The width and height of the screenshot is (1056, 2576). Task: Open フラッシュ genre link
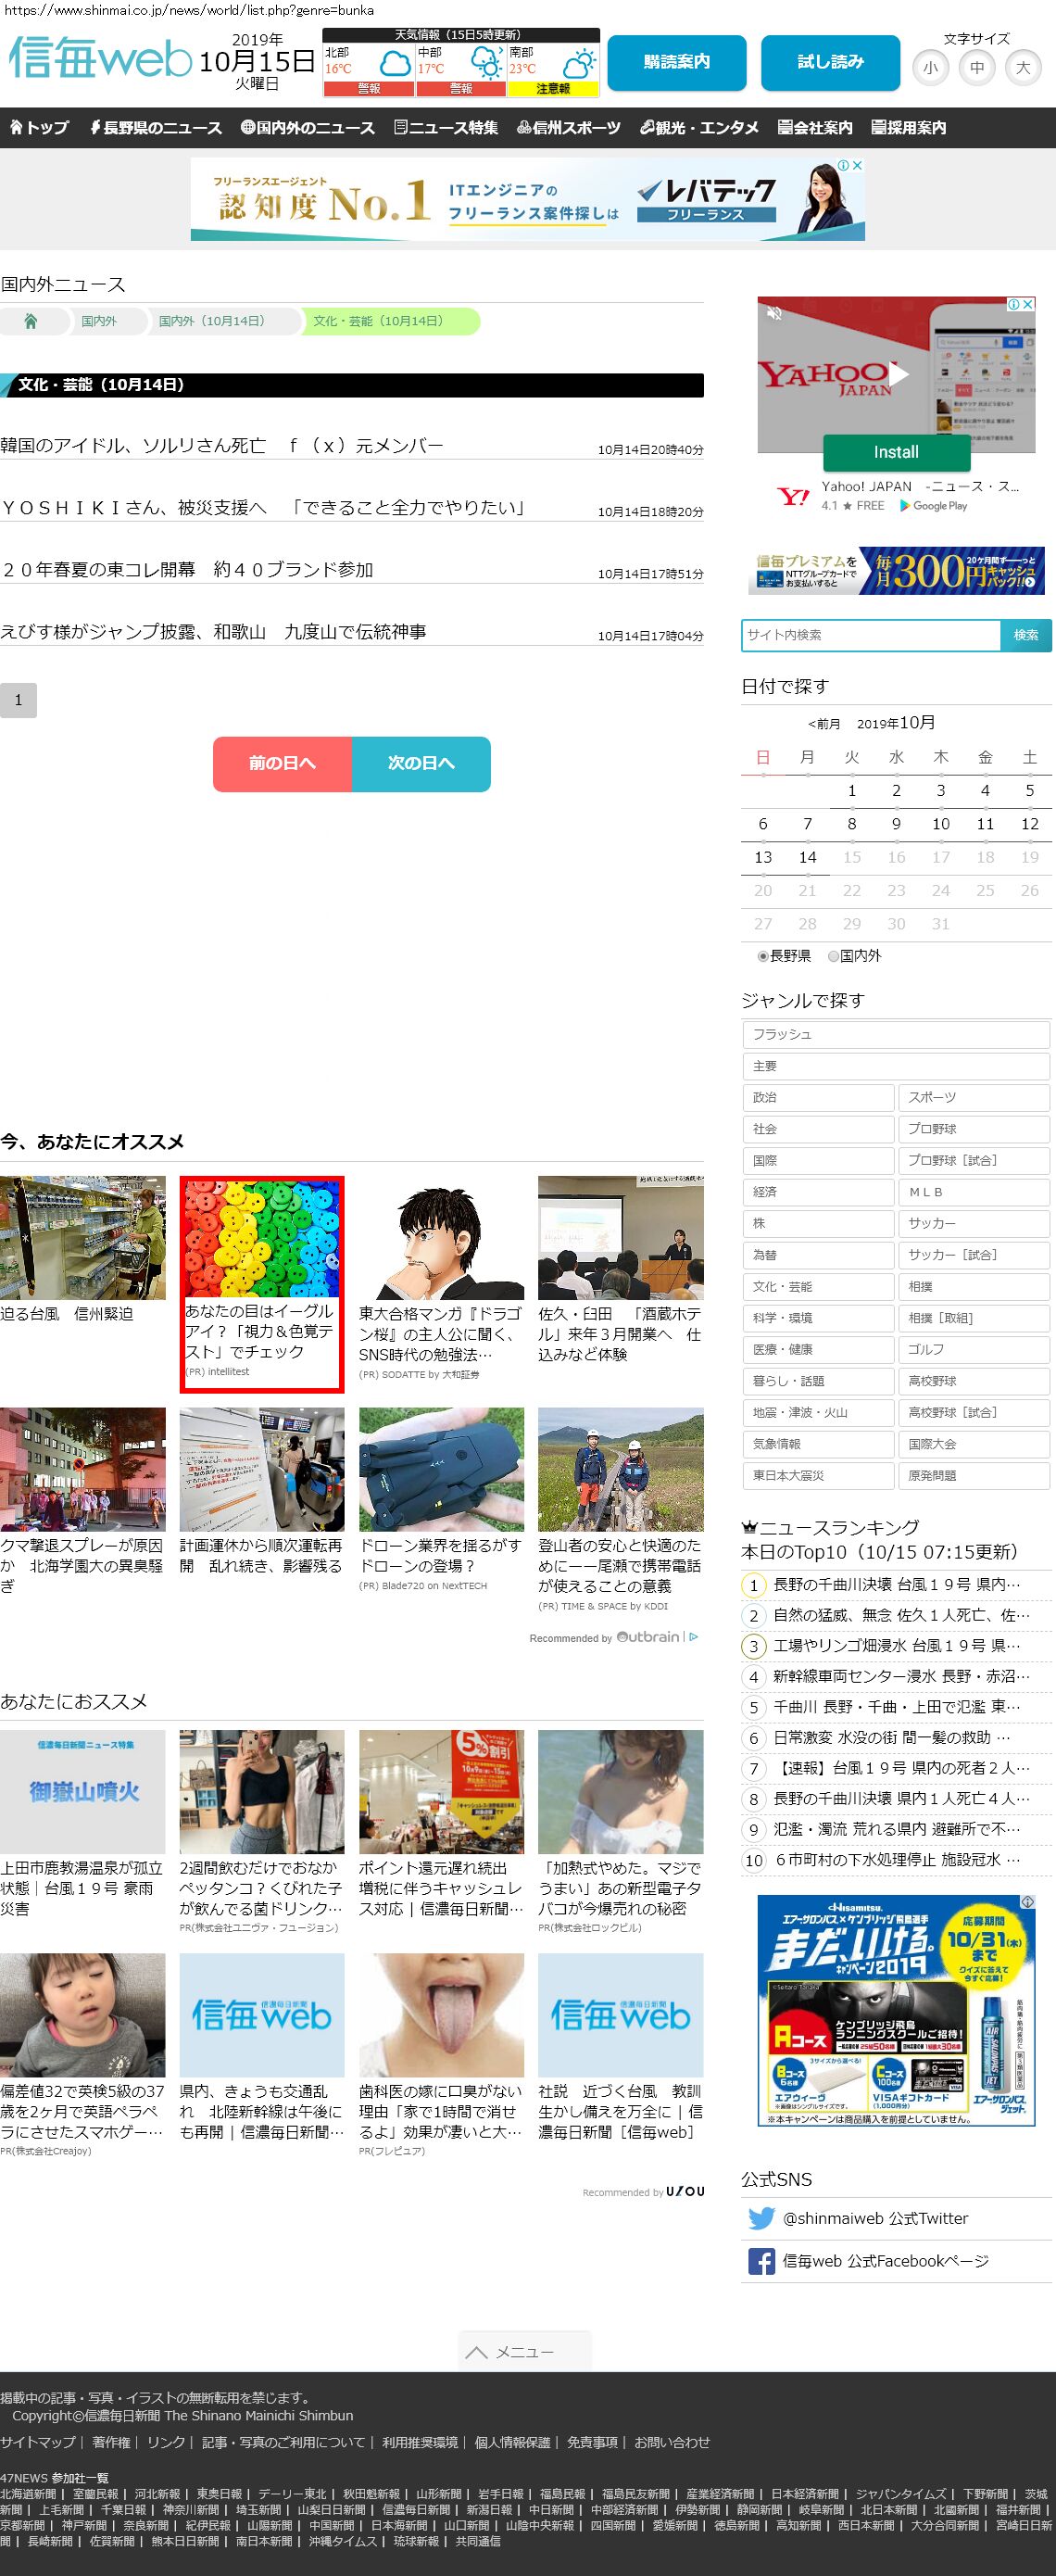click(x=895, y=1034)
